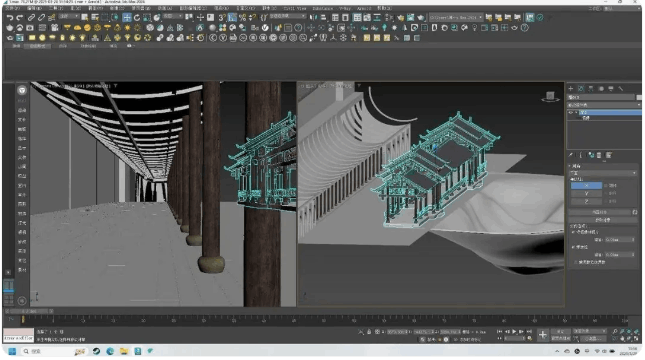Open the V-Ray menu
645x360 pixels.
(x=344, y=8)
